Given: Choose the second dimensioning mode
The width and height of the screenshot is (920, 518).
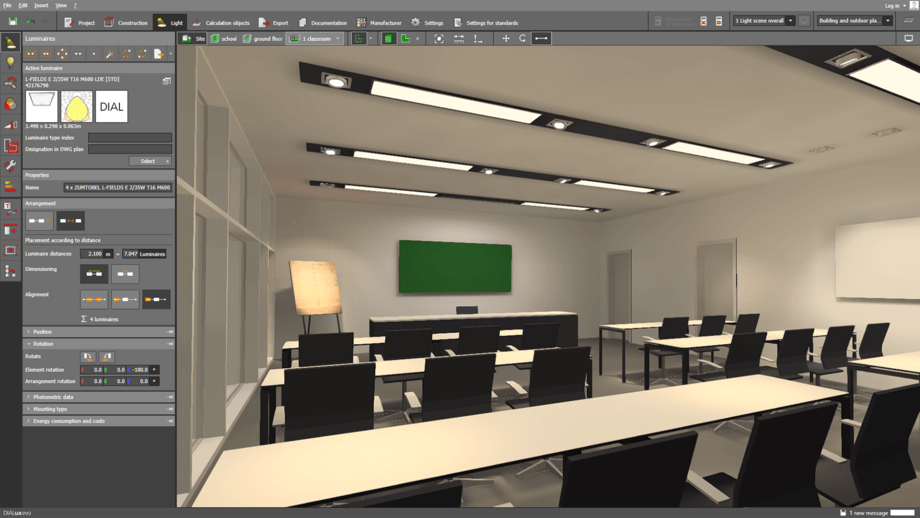Looking at the screenshot, I should pyautogui.click(x=125, y=273).
